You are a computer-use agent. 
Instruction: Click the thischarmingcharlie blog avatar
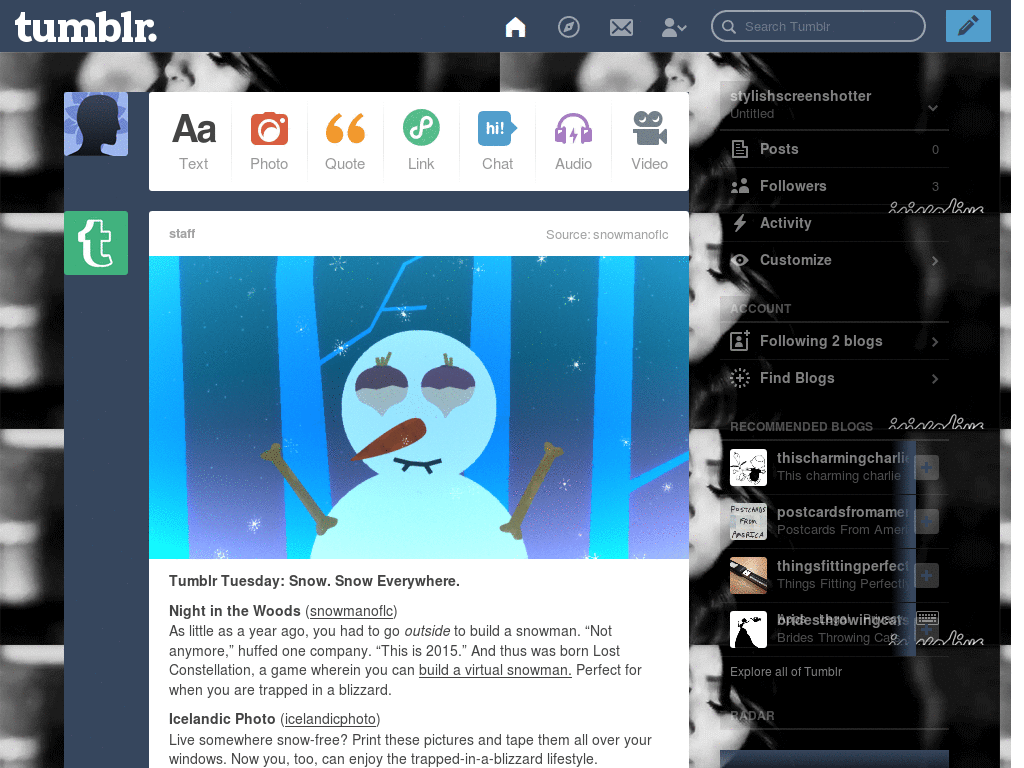(748, 467)
